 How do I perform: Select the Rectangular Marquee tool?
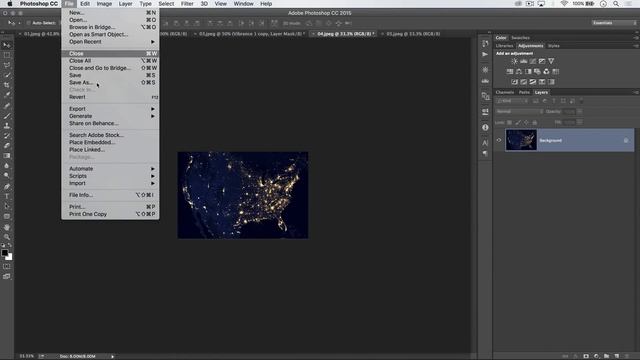pos(7,55)
